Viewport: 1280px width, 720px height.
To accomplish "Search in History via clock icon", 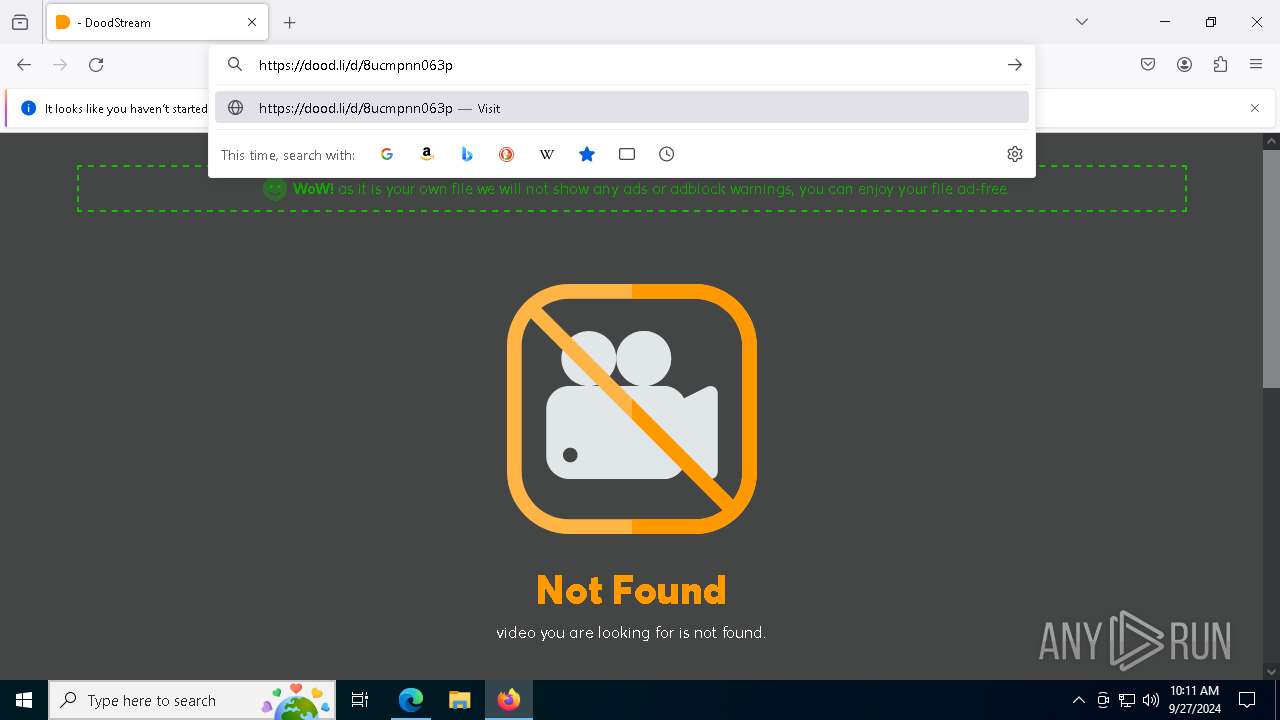I will click(667, 154).
